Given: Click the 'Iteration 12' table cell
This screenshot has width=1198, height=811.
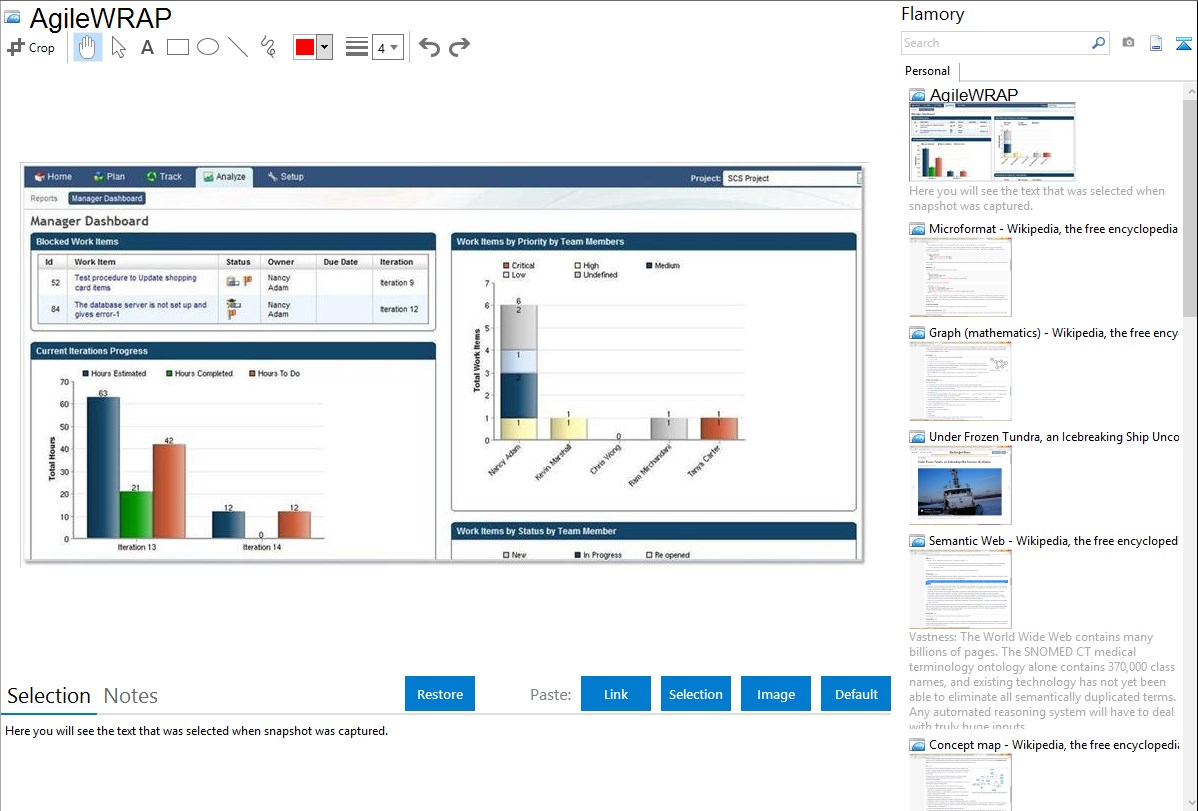Looking at the screenshot, I should [400, 310].
